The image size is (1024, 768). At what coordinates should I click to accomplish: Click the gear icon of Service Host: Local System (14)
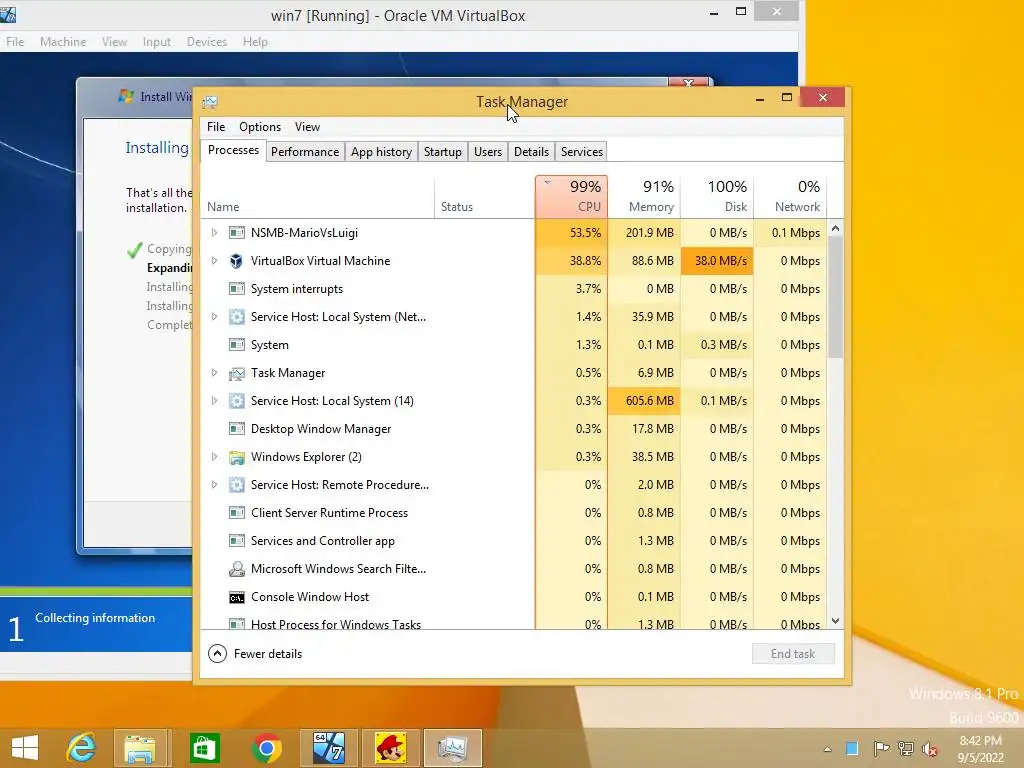pos(236,401)
